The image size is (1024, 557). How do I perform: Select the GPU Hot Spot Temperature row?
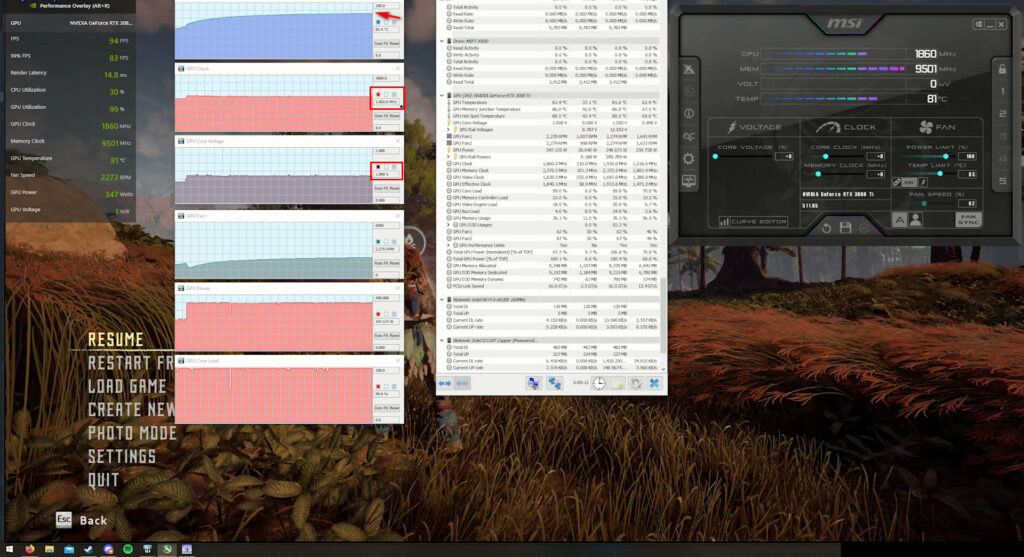click(x=552, y=116)
